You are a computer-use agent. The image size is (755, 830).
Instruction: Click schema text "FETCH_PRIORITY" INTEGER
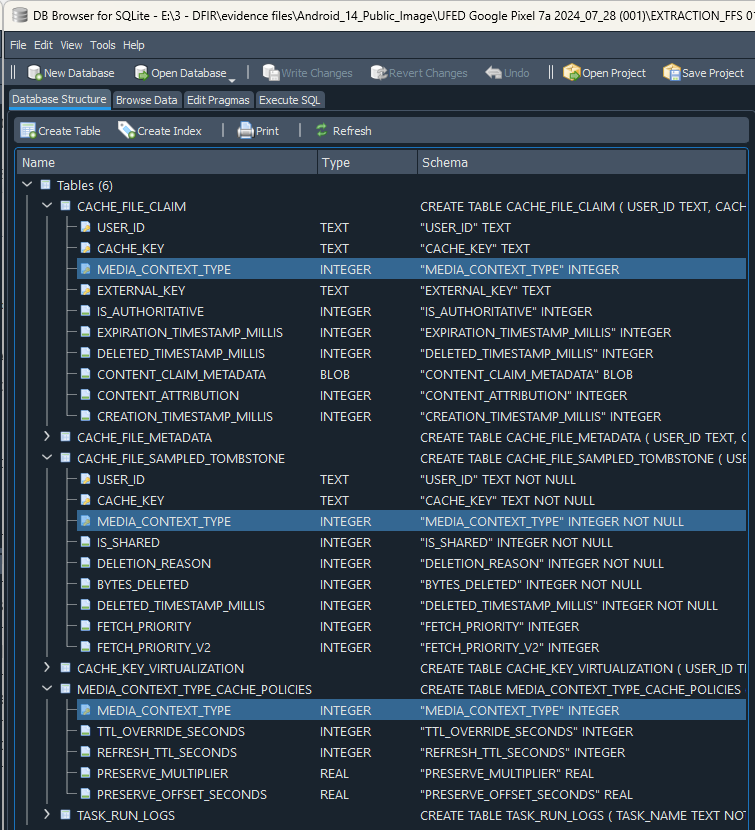click(x=499, y=626)
